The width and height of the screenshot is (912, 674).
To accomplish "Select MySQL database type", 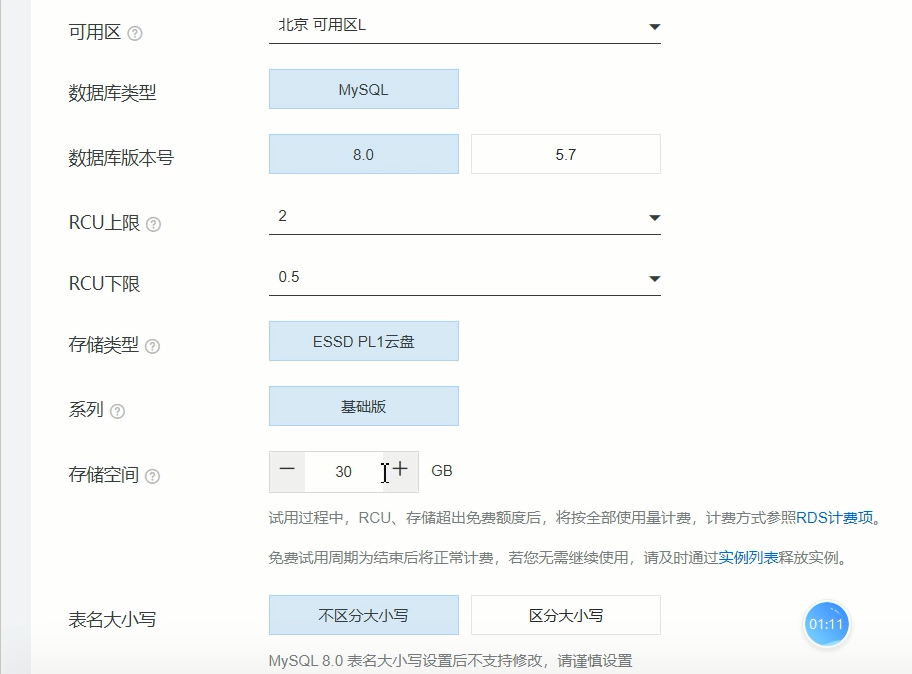I will [363, 89].
